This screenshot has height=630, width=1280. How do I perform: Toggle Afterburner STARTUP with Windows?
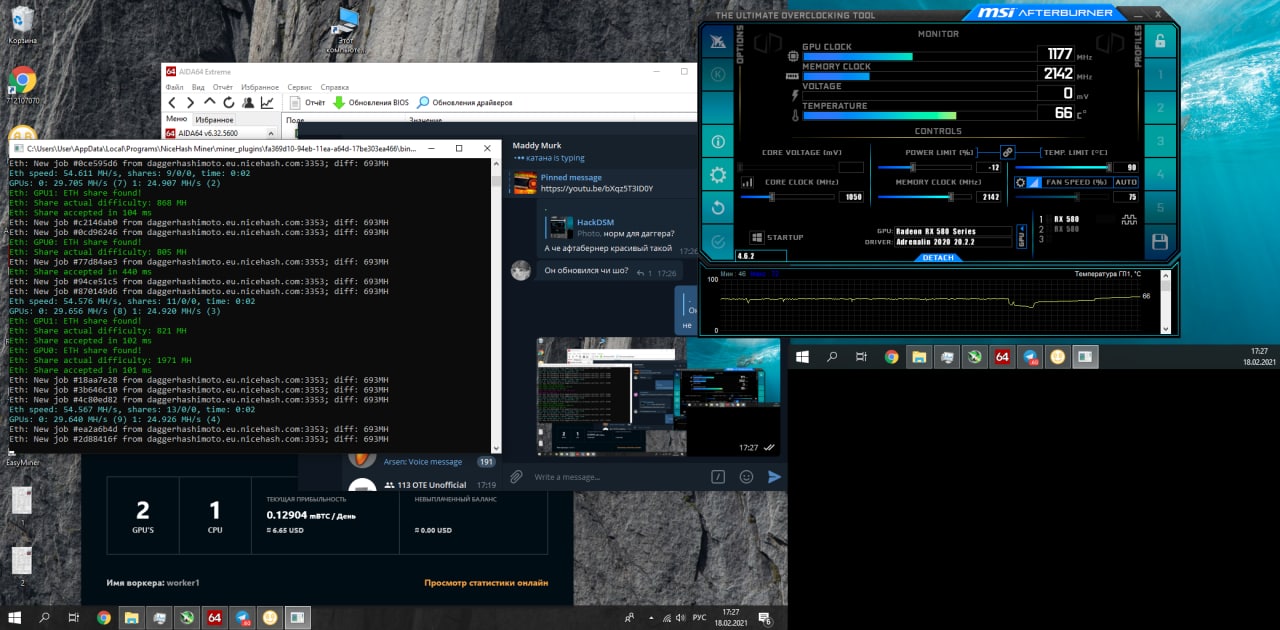(x=777, y=237)
